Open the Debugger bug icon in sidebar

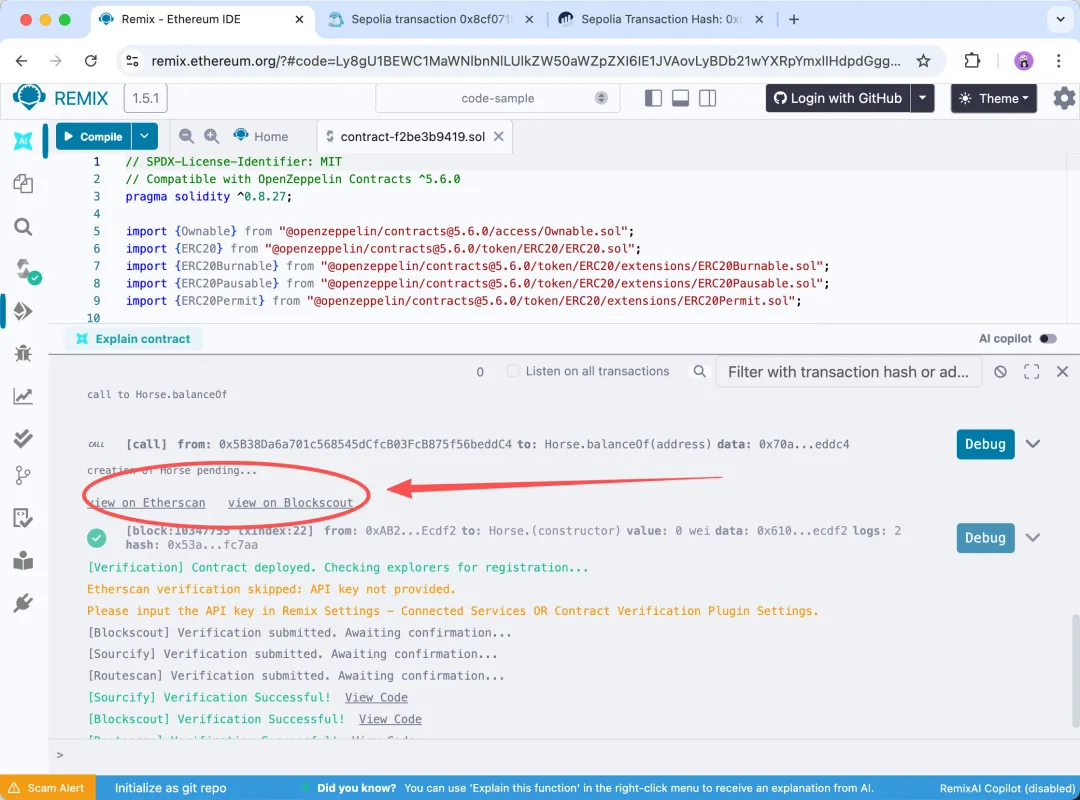23,353
